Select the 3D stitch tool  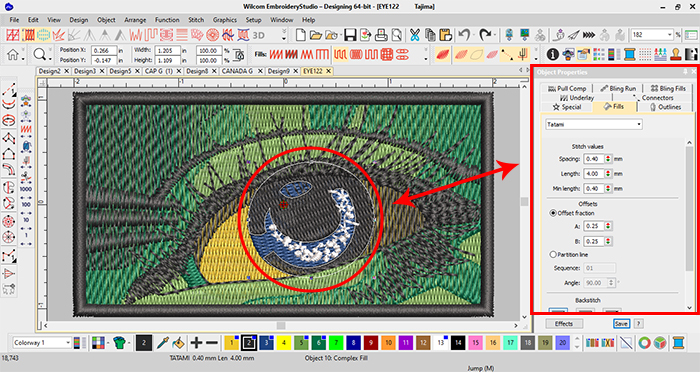(x=258, y=35)
